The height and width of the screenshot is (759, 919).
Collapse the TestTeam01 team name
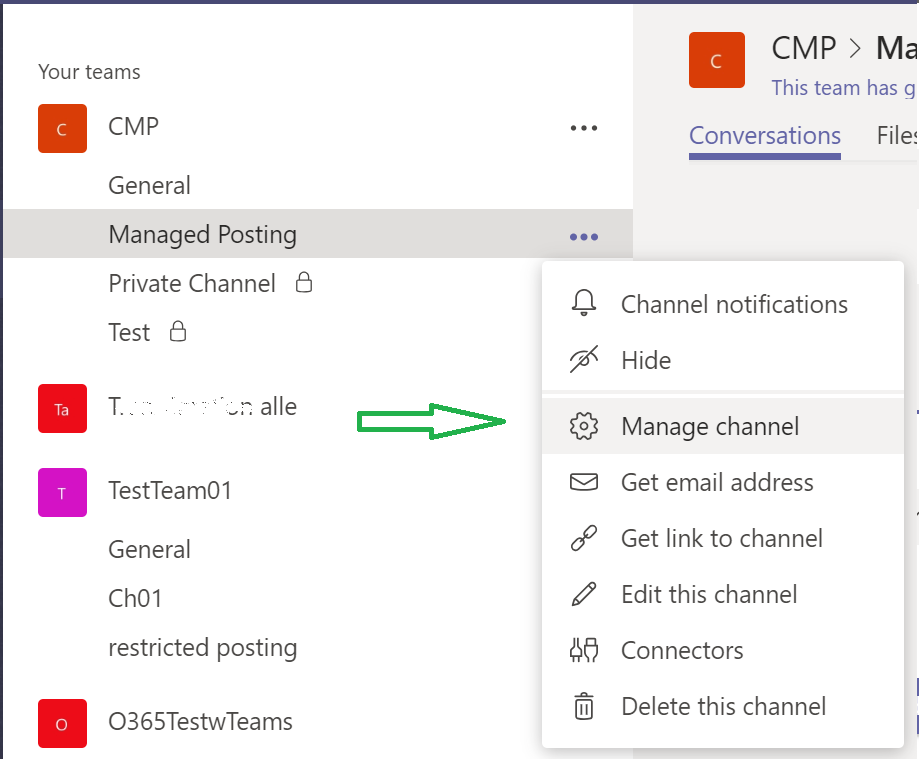170,491
